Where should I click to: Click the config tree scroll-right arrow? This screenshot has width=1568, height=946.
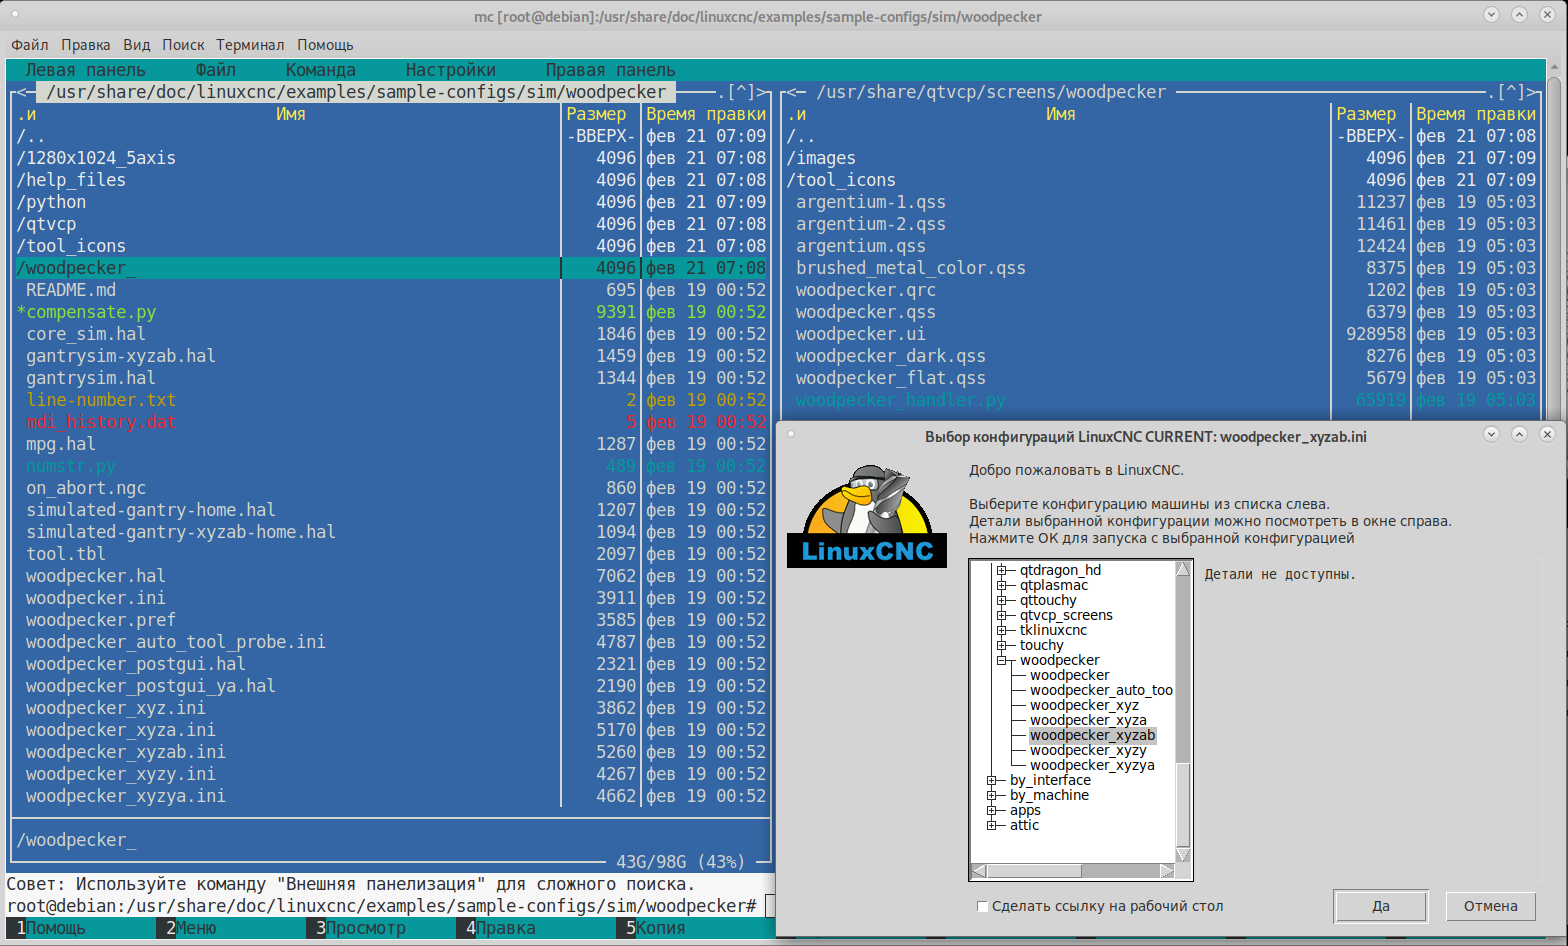pos(1166,871)
